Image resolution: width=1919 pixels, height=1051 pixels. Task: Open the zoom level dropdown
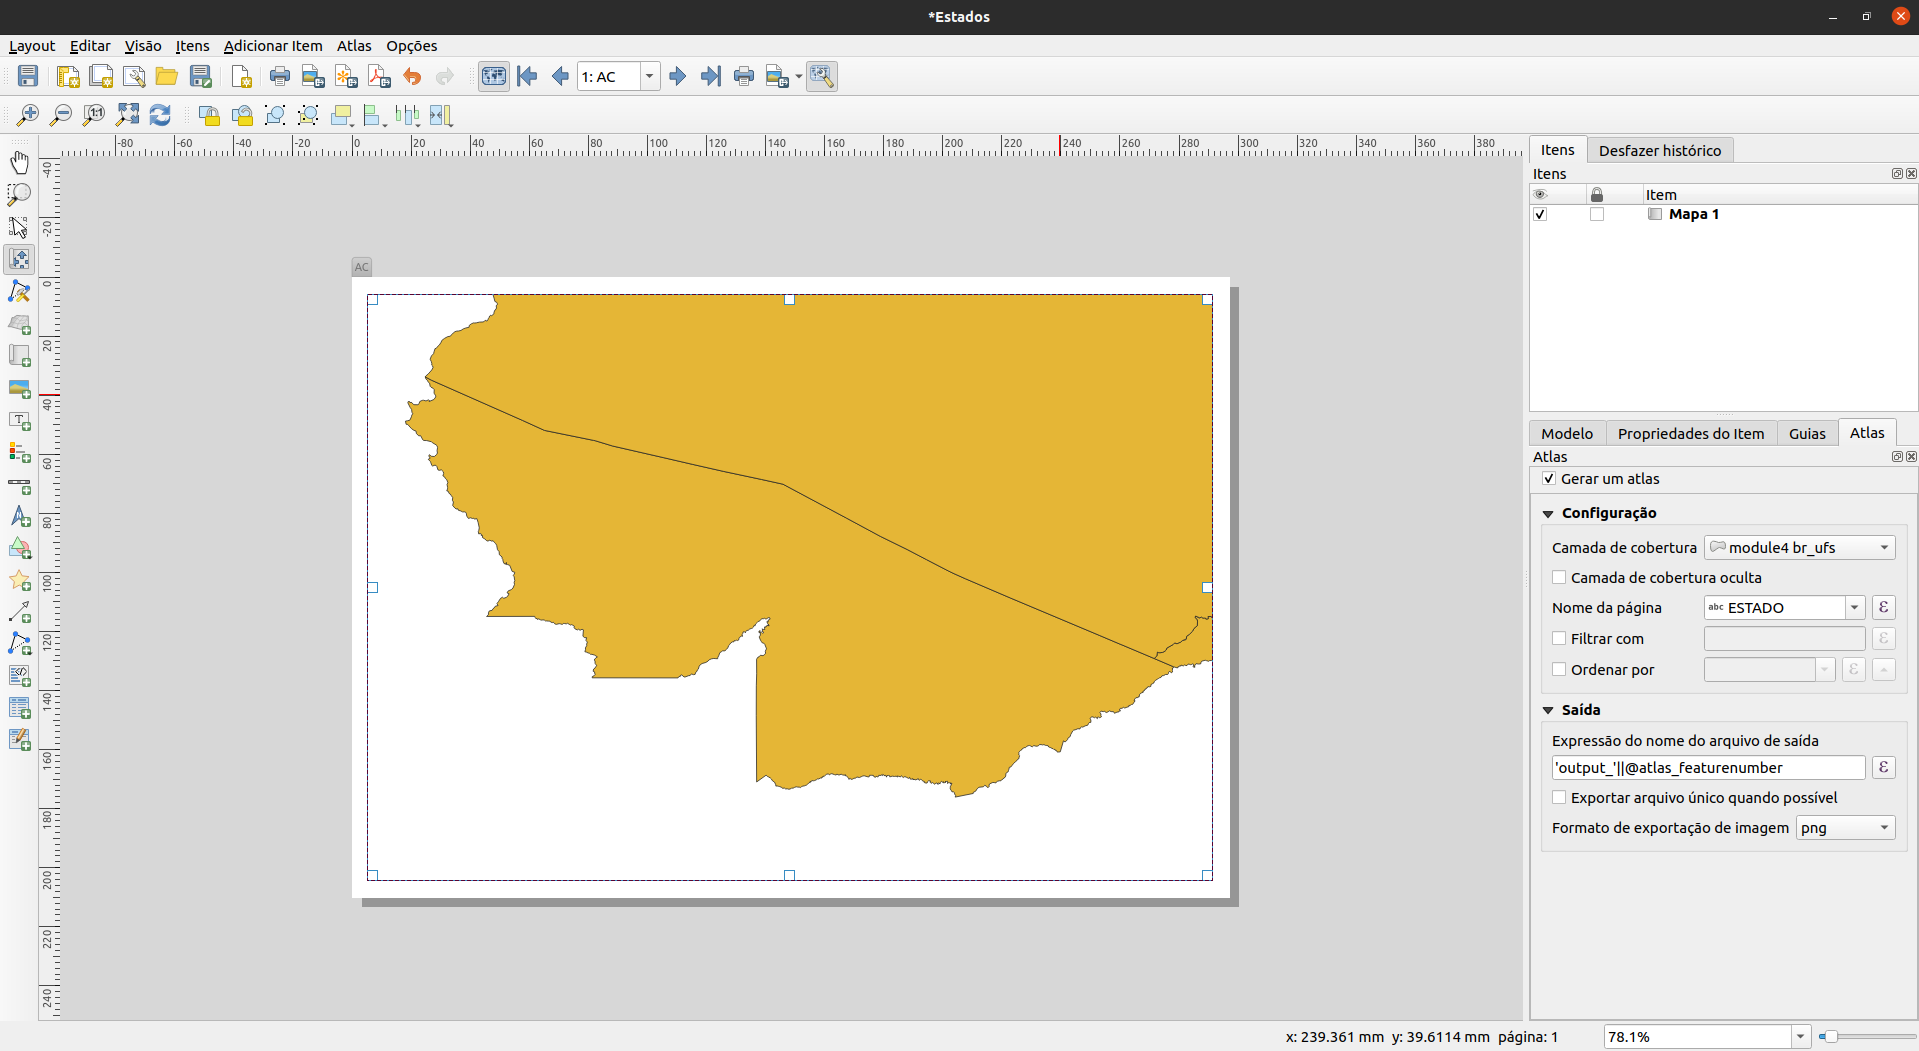pos(1800,1037)
